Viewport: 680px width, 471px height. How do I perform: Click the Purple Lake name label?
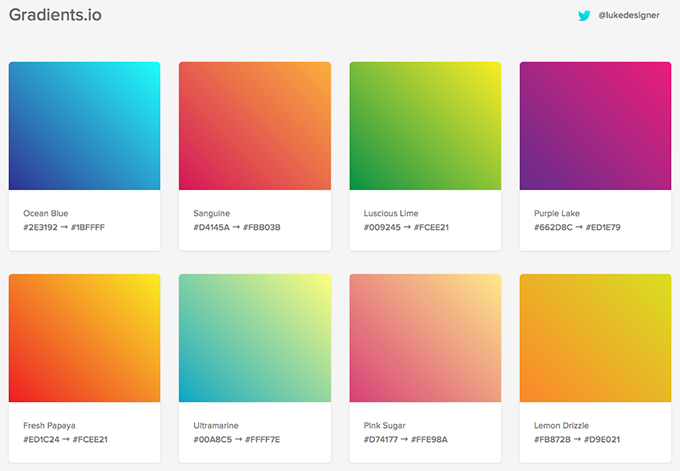557,213
